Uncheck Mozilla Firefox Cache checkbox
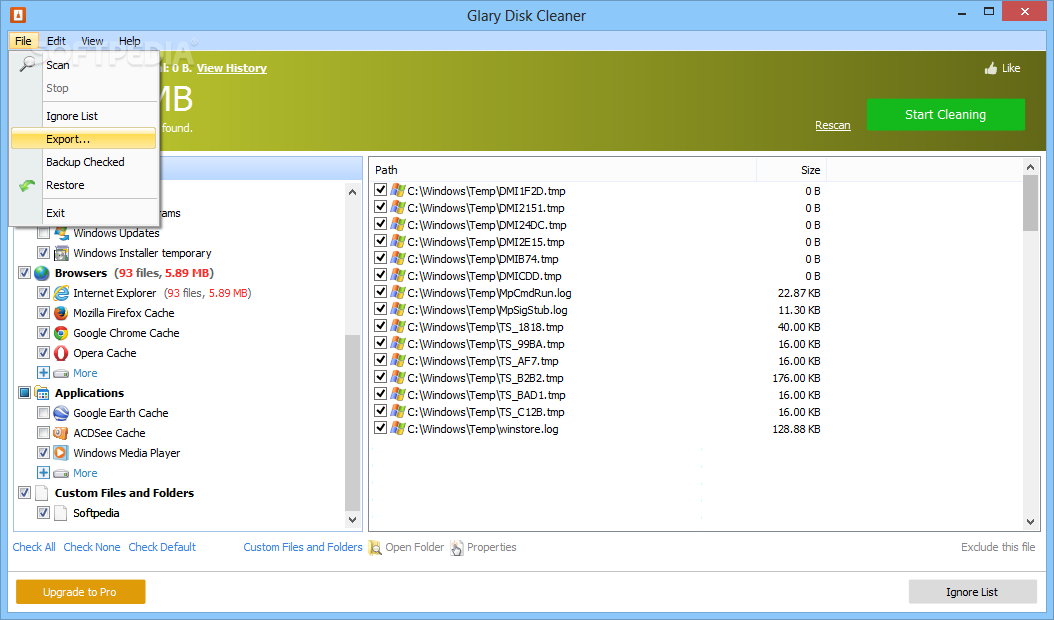Image resolution: width=1054 pixels, height=620 pixels. click(43, 313)
